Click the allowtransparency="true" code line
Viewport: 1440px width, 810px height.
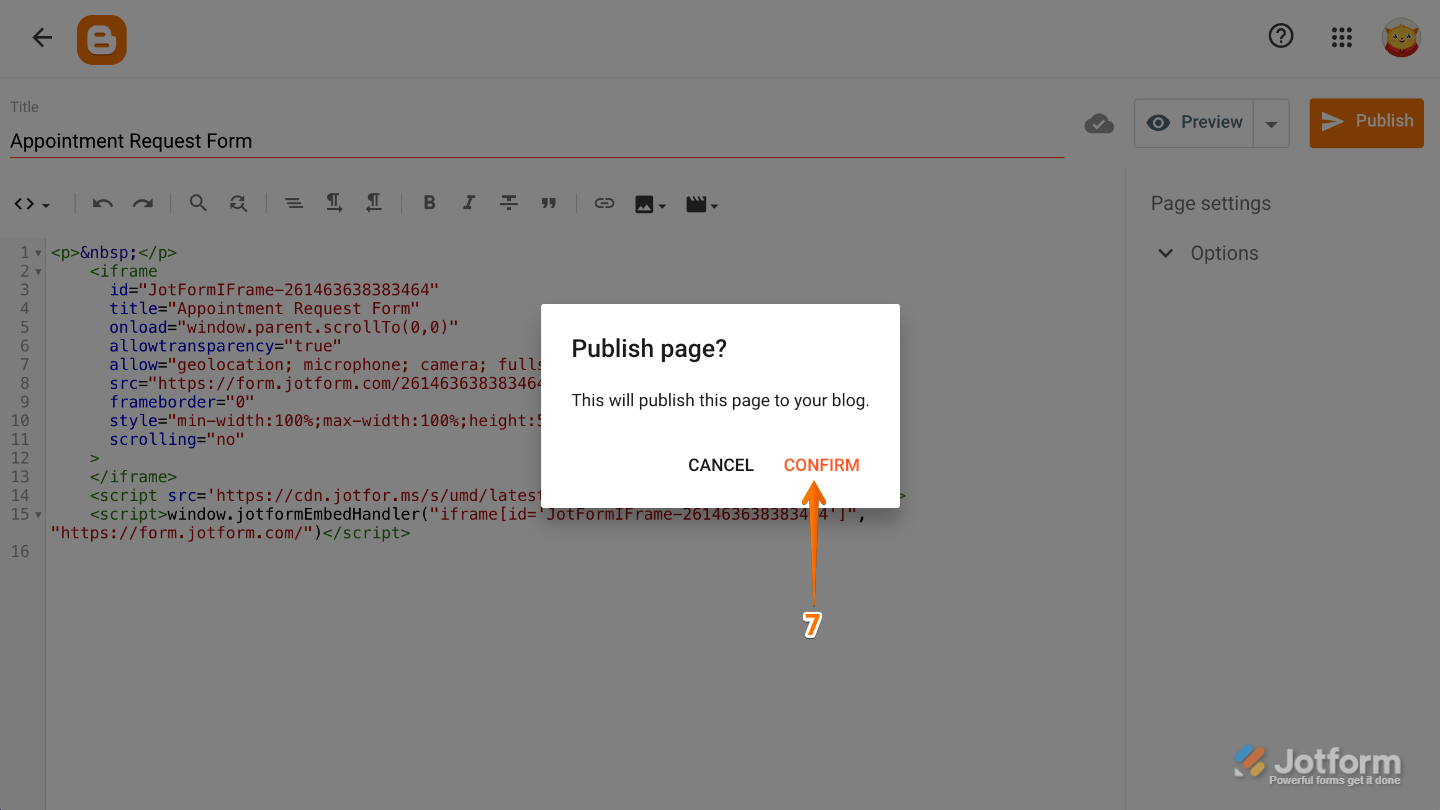click(x=226, y=346)
